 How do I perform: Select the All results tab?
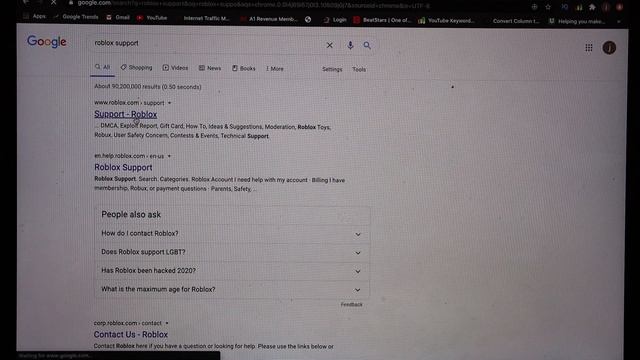click(102, 67)
